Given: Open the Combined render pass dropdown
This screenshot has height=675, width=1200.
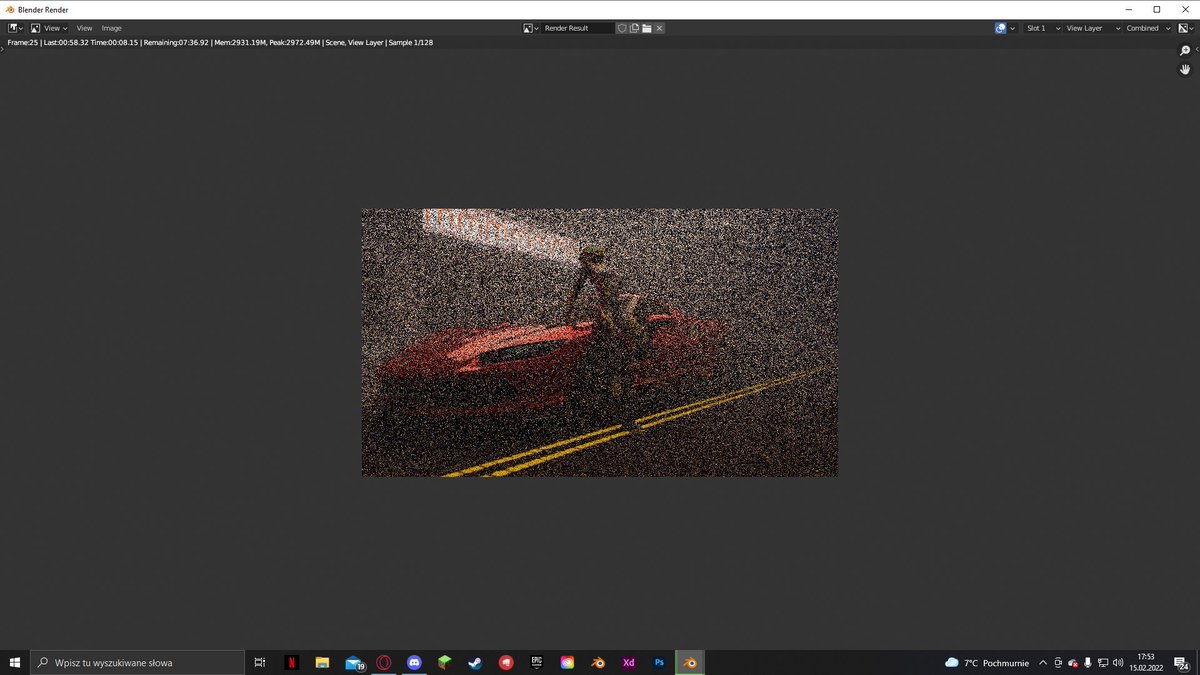Looking at the screenshot, I should point(1148,28).
